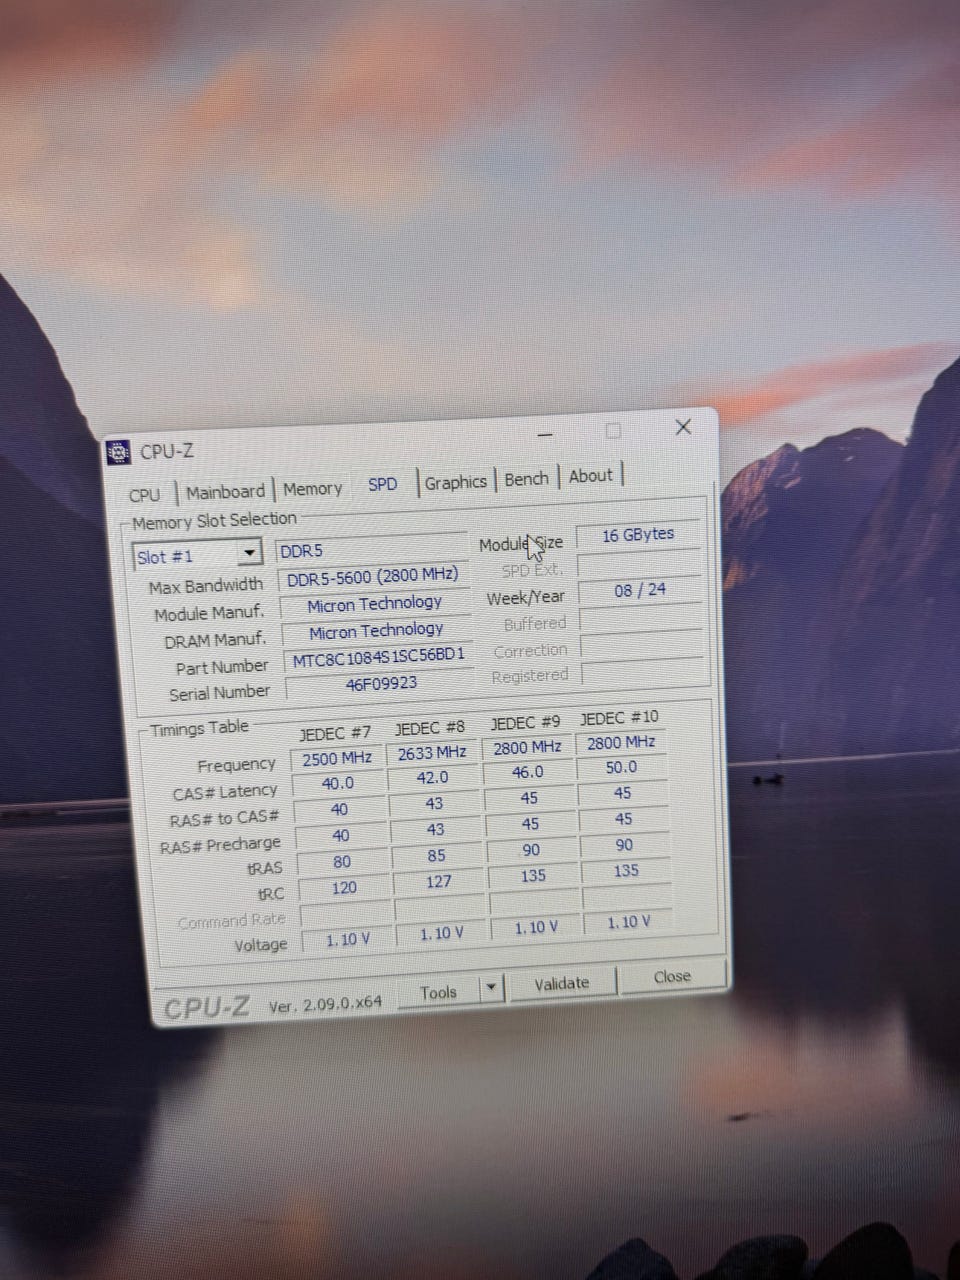This screenshot has width=960, height=1280.
Task: Click the Memory Slot Selection group label
Action: (214, 520)
